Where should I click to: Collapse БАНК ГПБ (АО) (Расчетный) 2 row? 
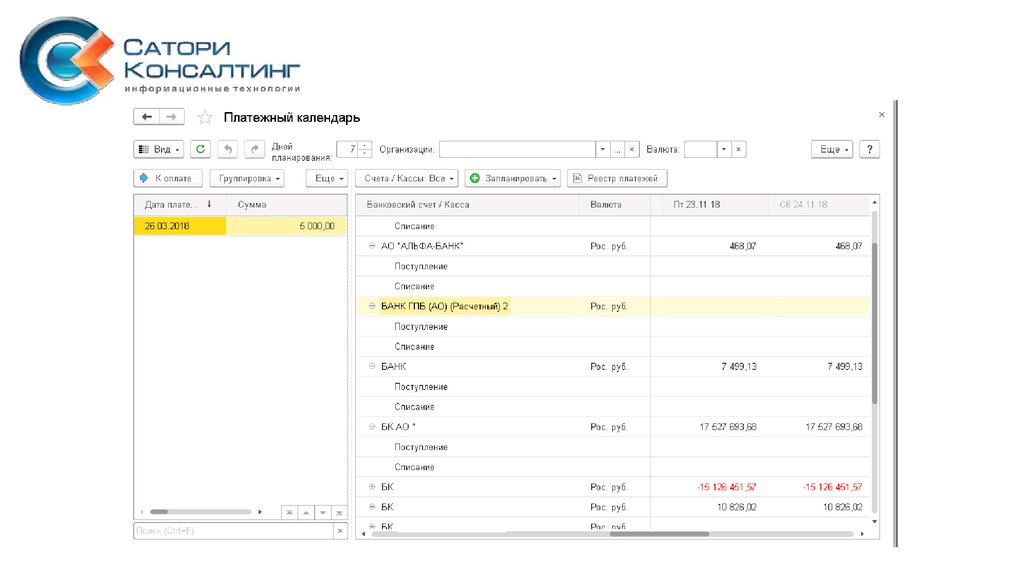(x=372, y=306)
